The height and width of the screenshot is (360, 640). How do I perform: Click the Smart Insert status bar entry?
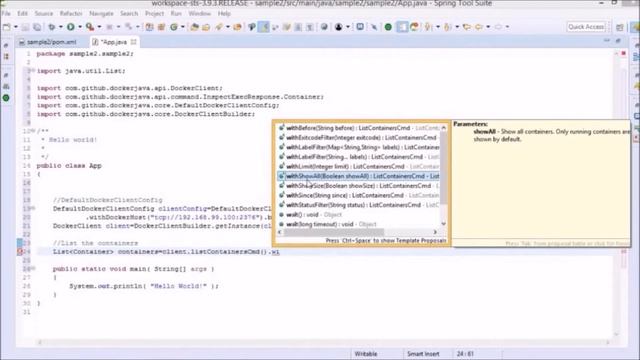423,354
